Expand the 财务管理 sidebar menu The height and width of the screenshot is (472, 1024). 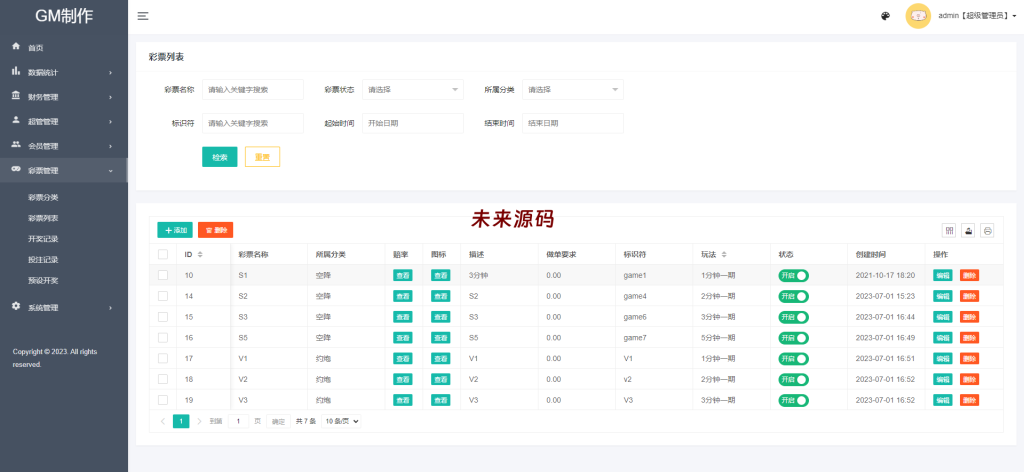(63, 97)
